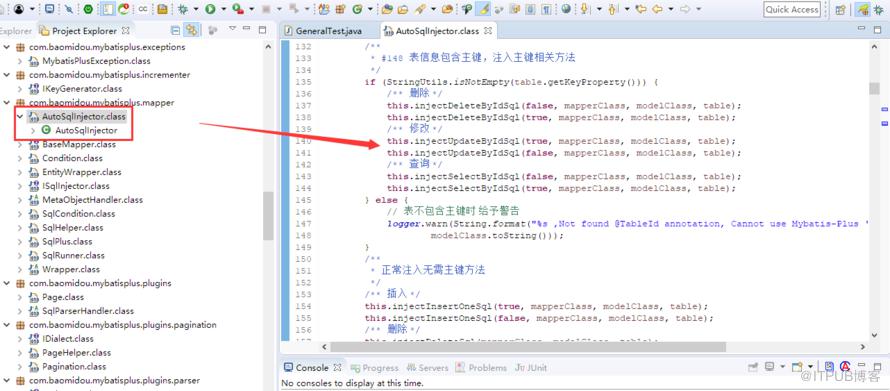The height and width of the screenshot is (391, 890).
Task: Expand the AutoSqlInjector class member node
Action: click(32, 131)
